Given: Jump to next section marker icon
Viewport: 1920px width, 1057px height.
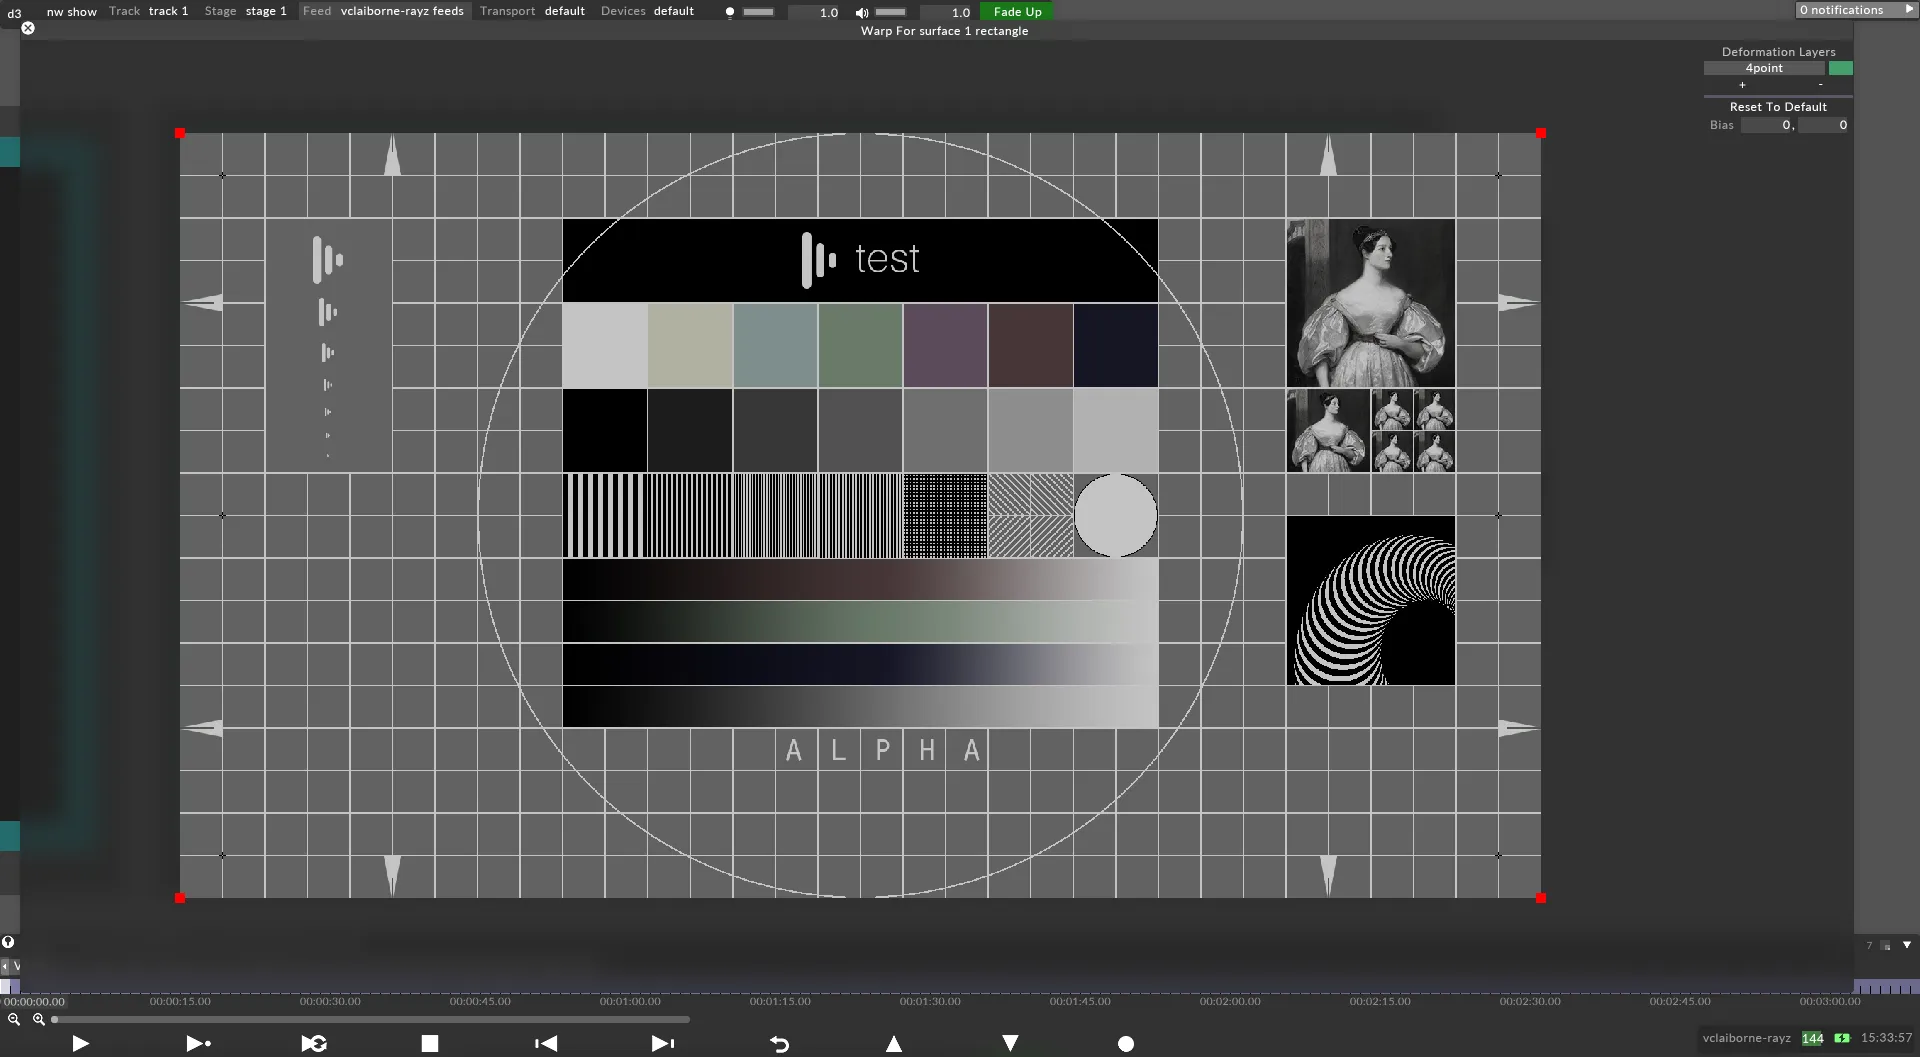Looking at the screenshot, I should [x=662, y=1043].
